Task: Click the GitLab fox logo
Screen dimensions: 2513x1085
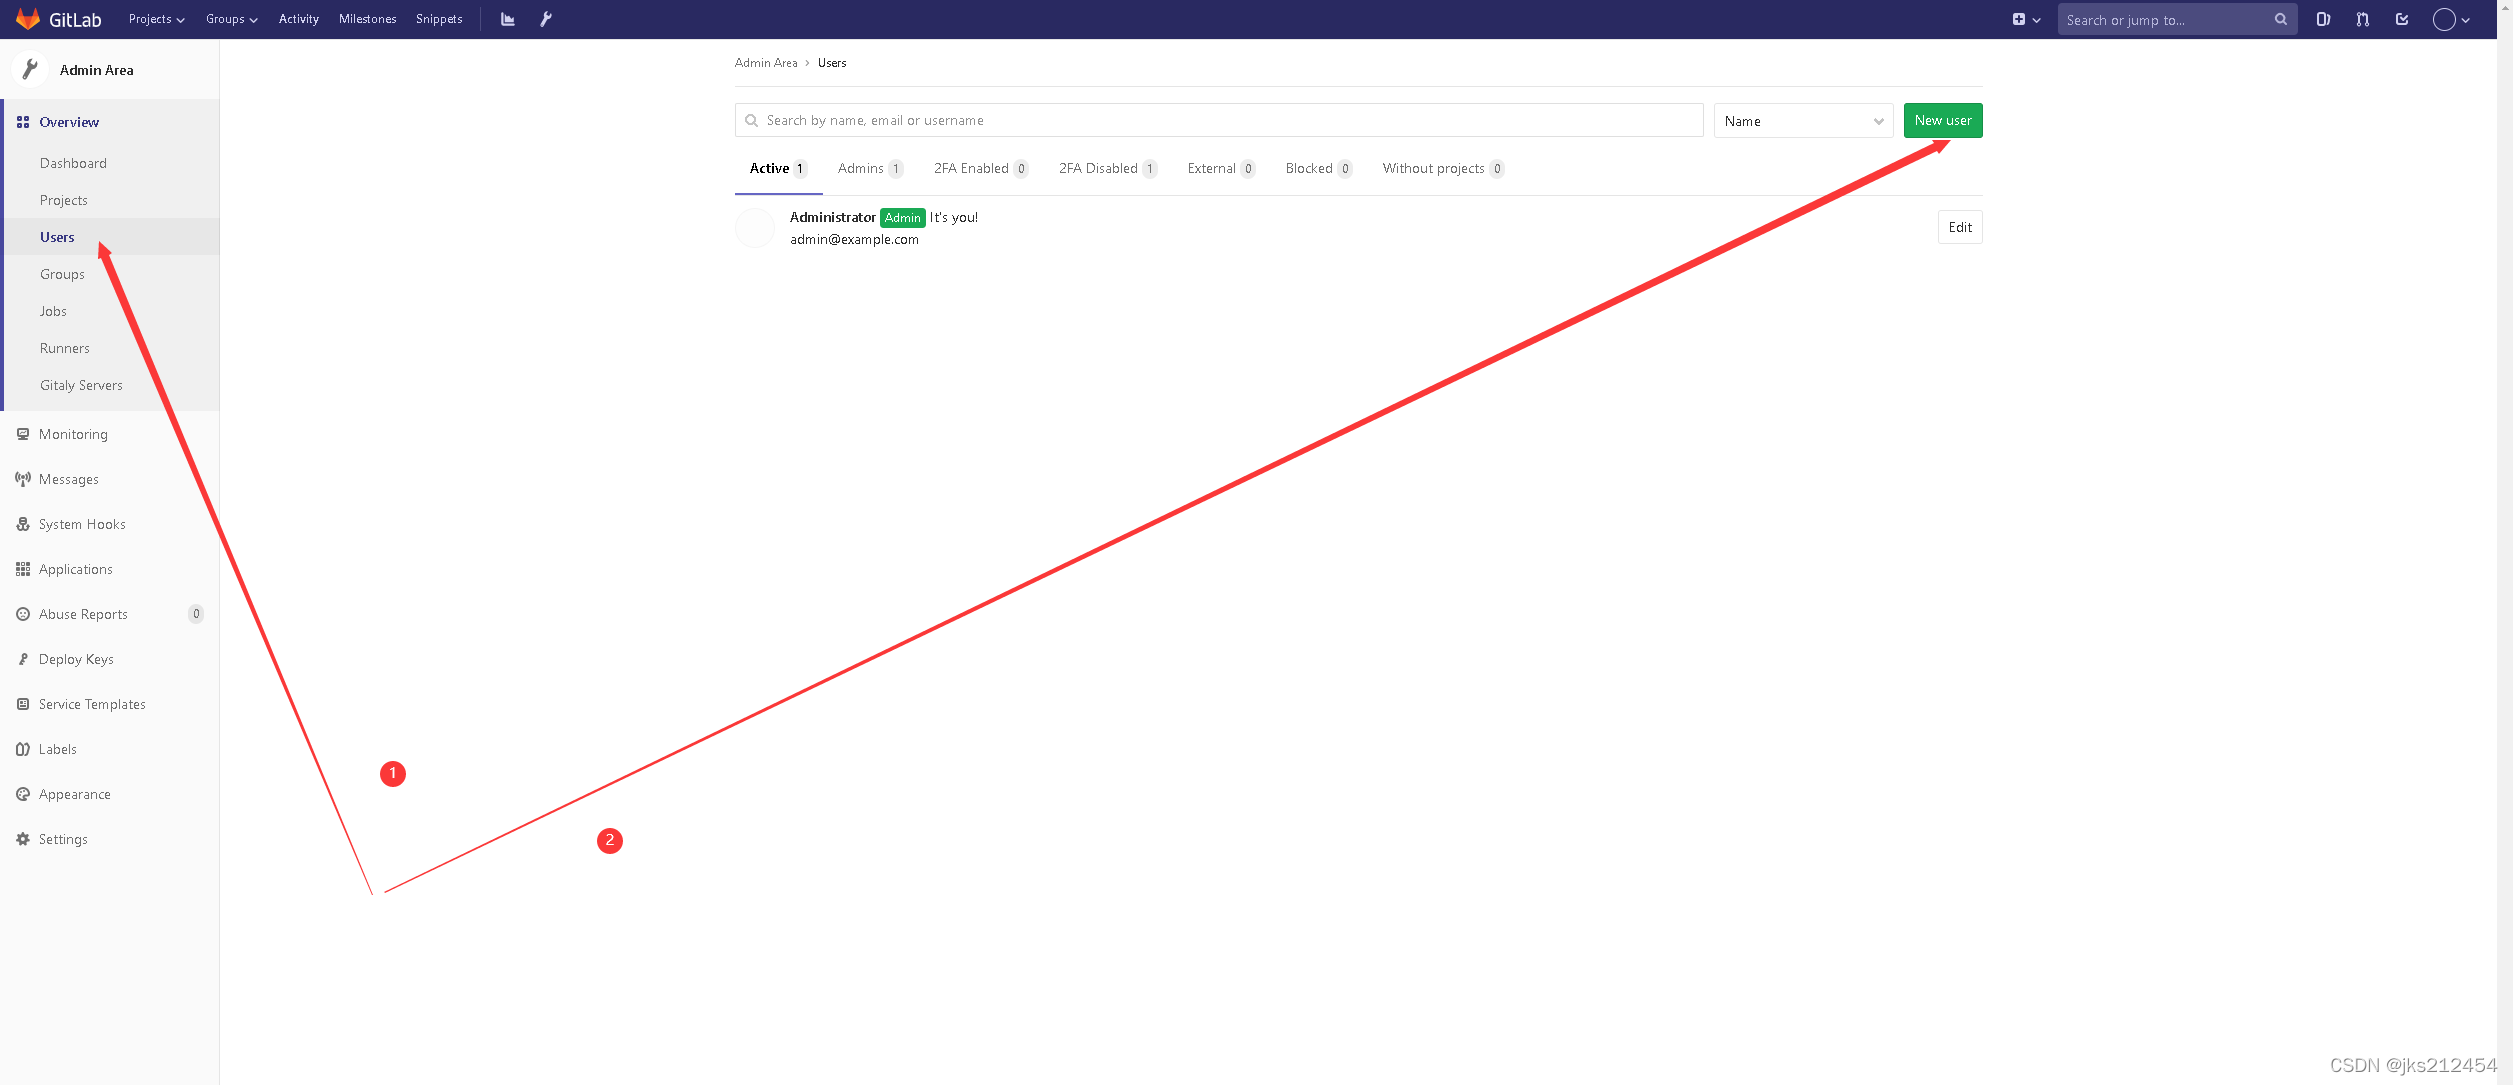Action: point(28,19)
